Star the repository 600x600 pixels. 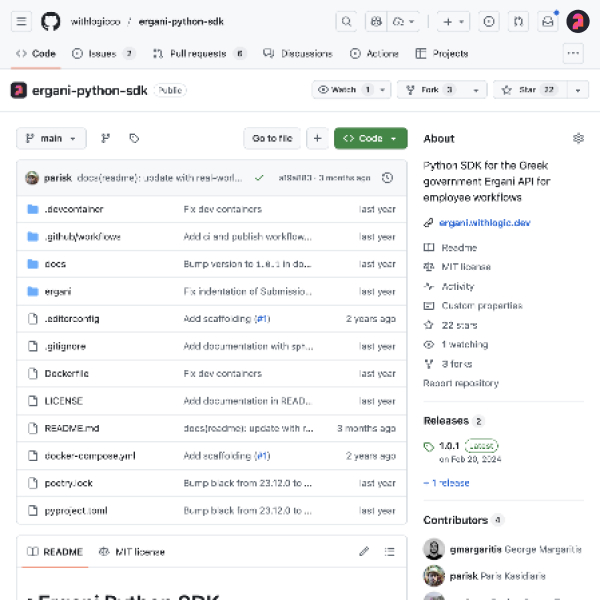coord(530,90)
